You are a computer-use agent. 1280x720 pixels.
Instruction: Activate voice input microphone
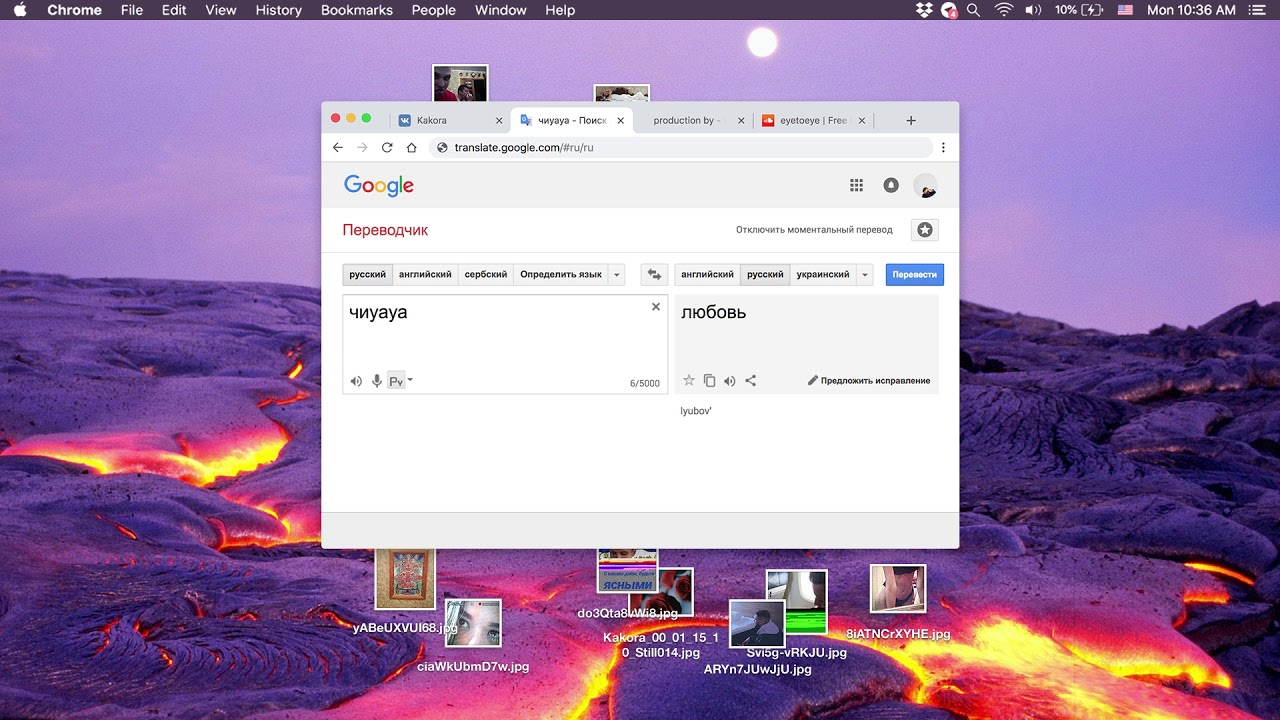click(377, 381)
